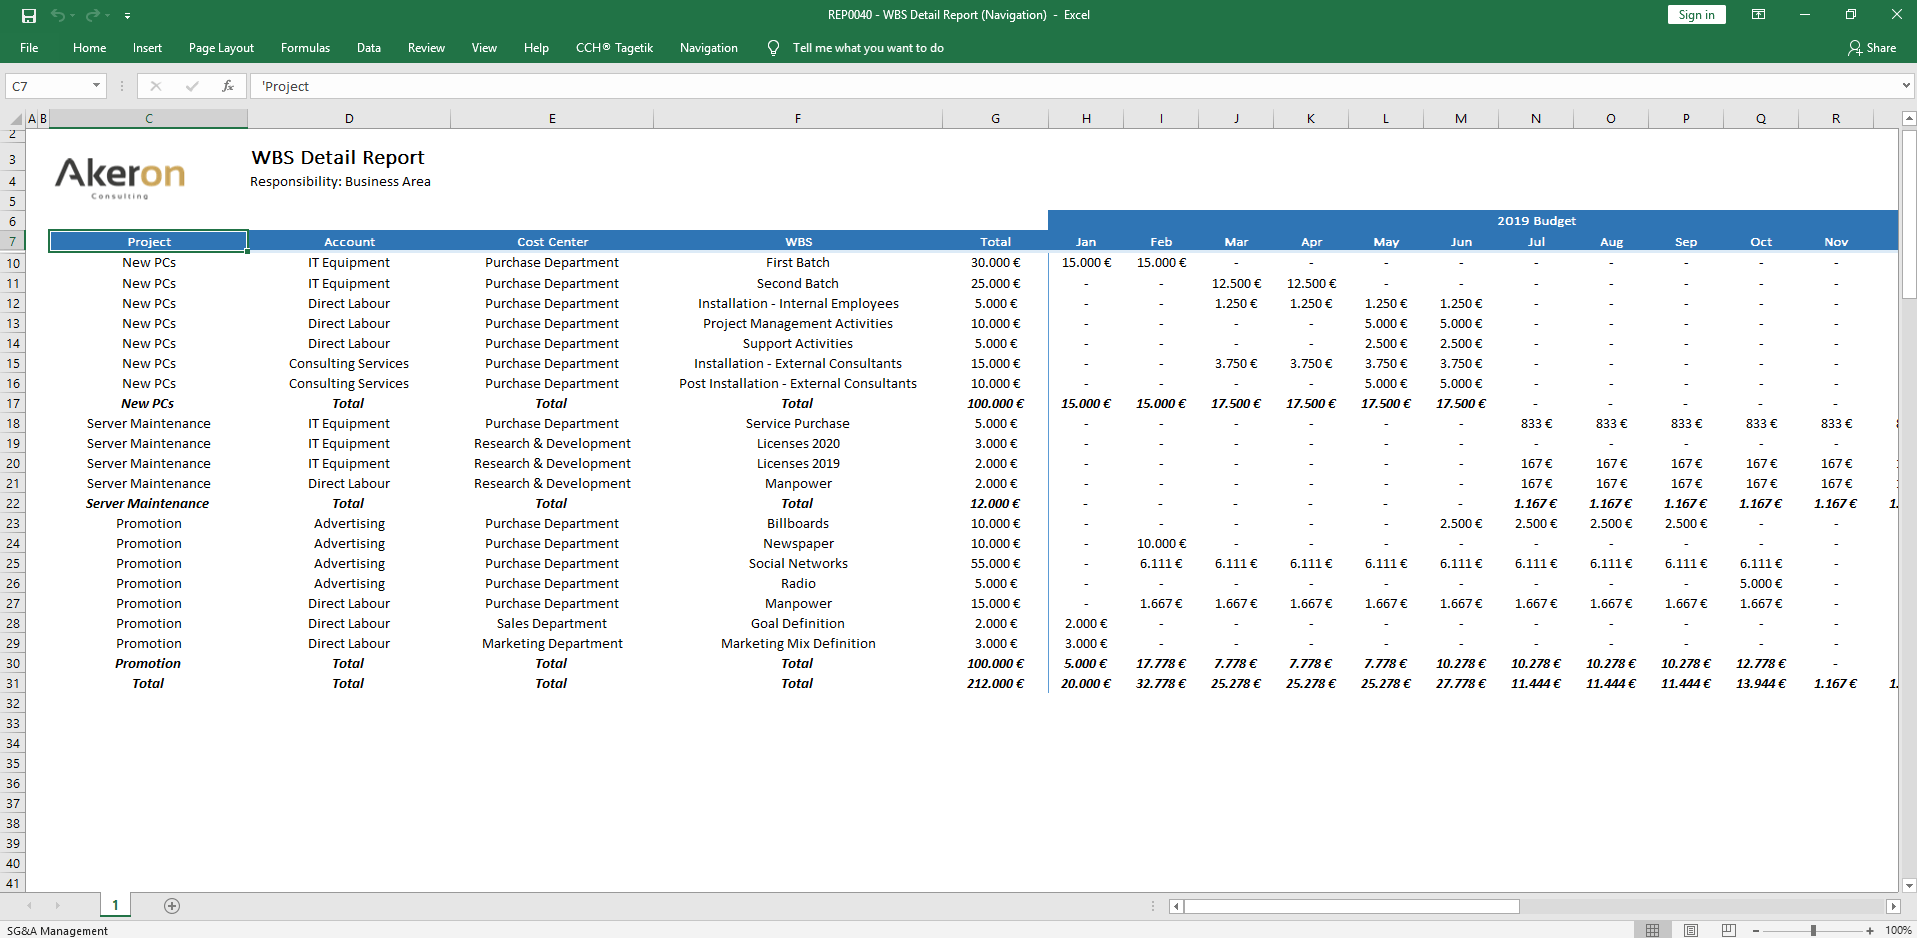1917x938 pixels.
Task: Open the CCH Tagetik ribbon tab
Action: [x=614, y=48]
